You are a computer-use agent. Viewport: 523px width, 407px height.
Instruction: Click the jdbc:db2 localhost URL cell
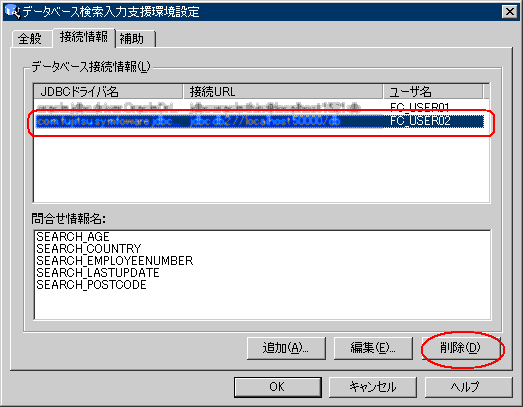[x=265, y=121]
